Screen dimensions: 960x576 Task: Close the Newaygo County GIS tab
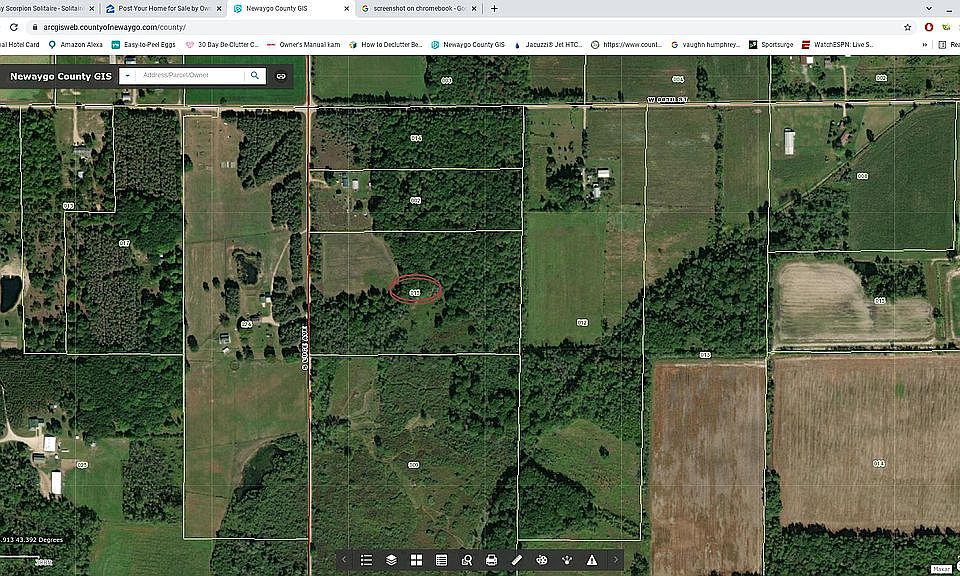click(347, 9)
